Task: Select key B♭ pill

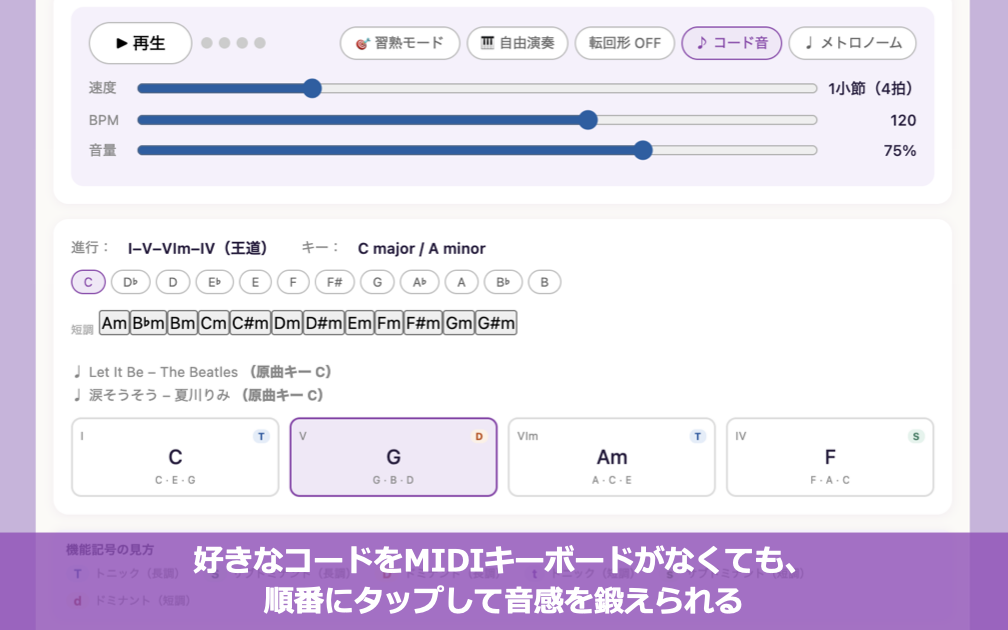Action: pyautogui.click(x=503, y=282)
